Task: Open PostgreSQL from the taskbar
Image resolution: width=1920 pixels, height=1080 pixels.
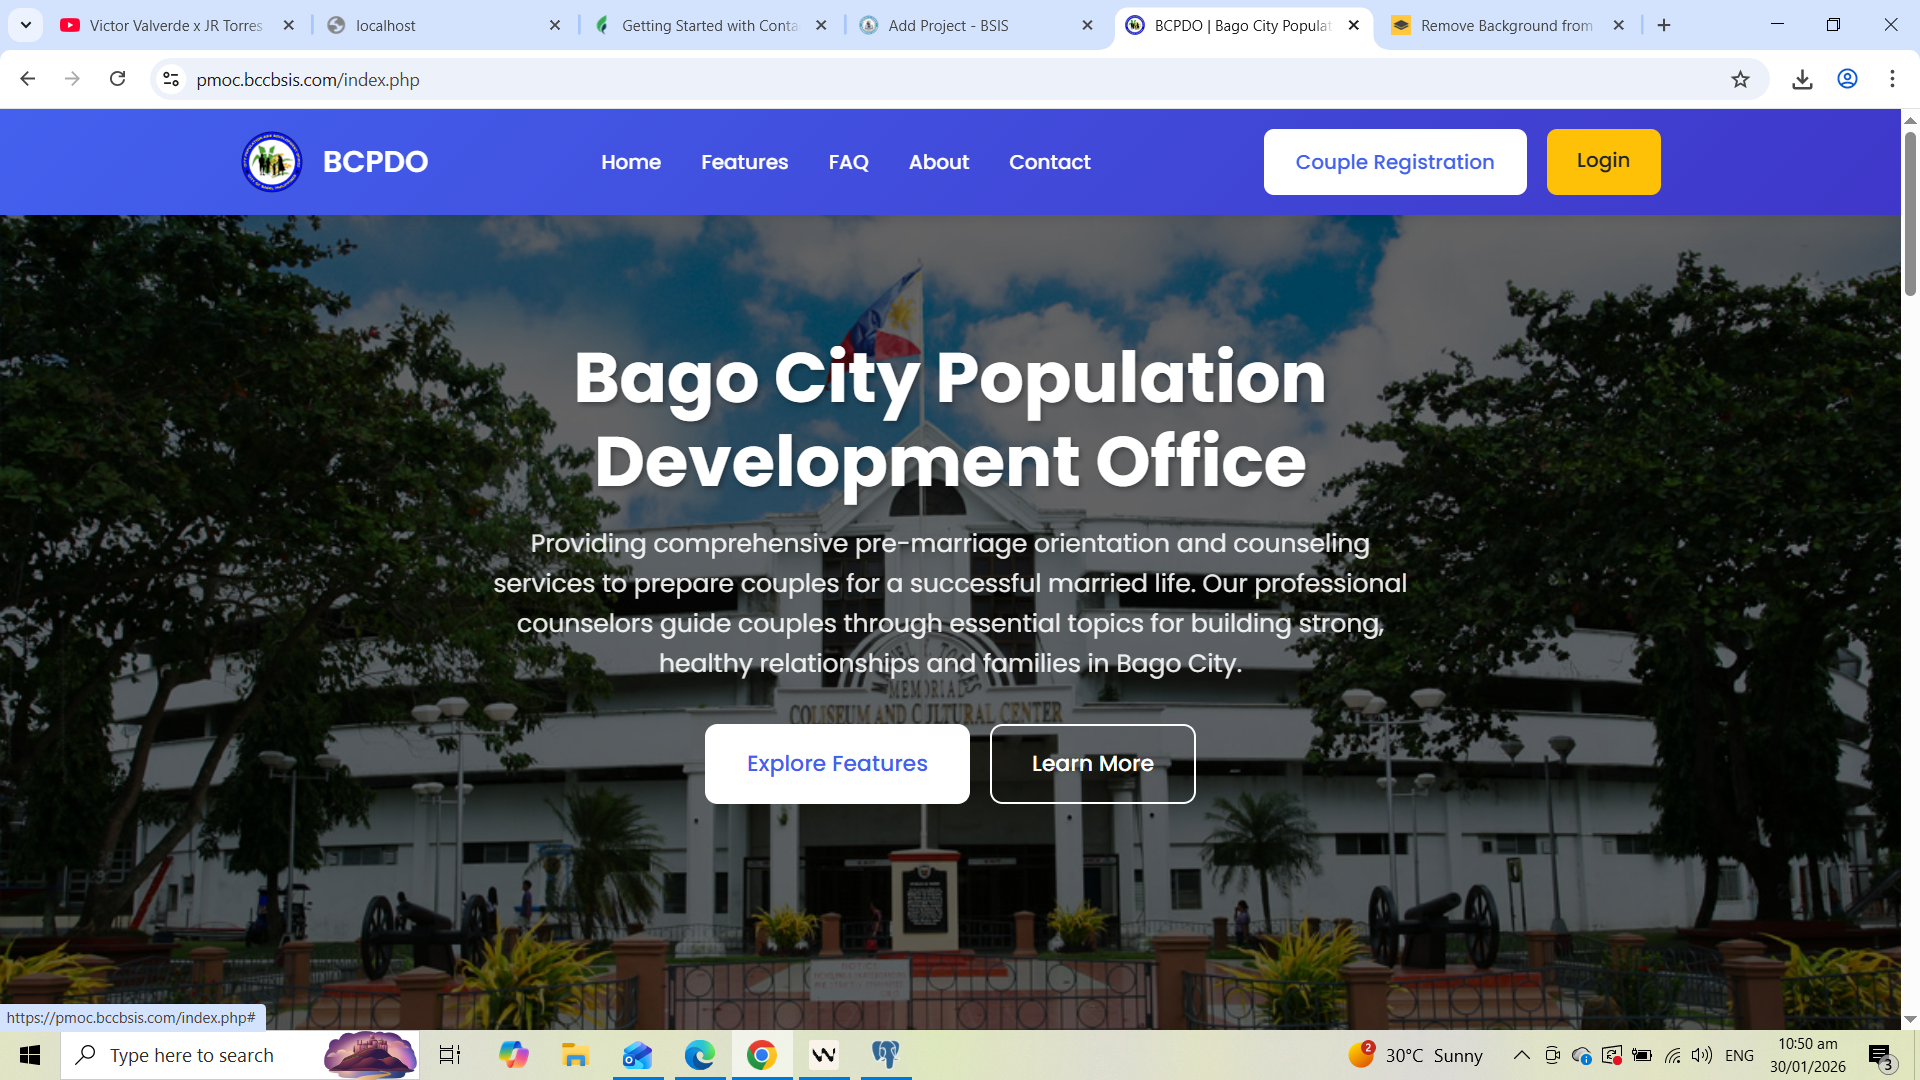Action: 886,1055
